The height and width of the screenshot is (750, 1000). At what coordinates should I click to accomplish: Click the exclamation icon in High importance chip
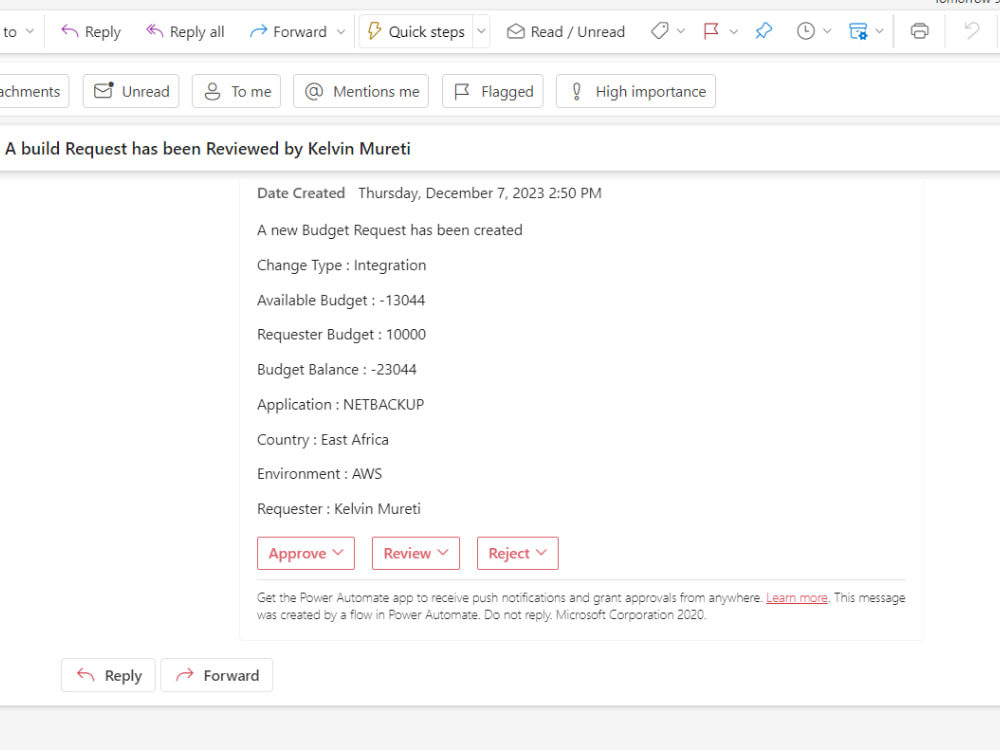[x=577, y=92]
